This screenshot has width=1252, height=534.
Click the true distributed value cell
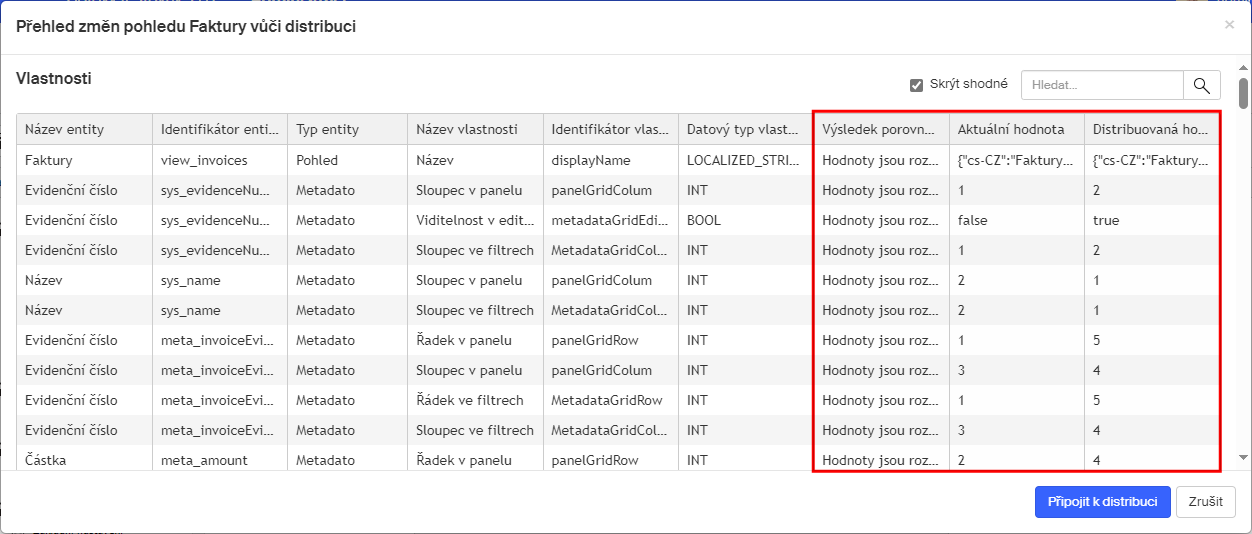pyautogui.click(x=1152, y=220)
